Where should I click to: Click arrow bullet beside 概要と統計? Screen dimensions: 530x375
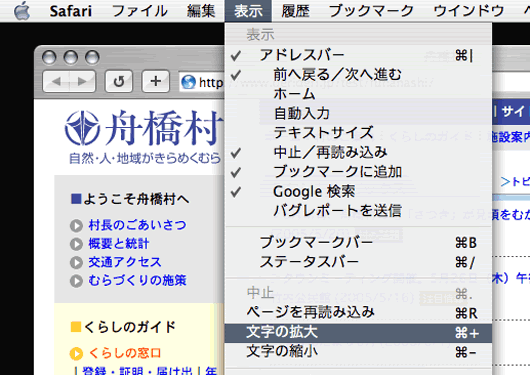(x=76, y=244)
